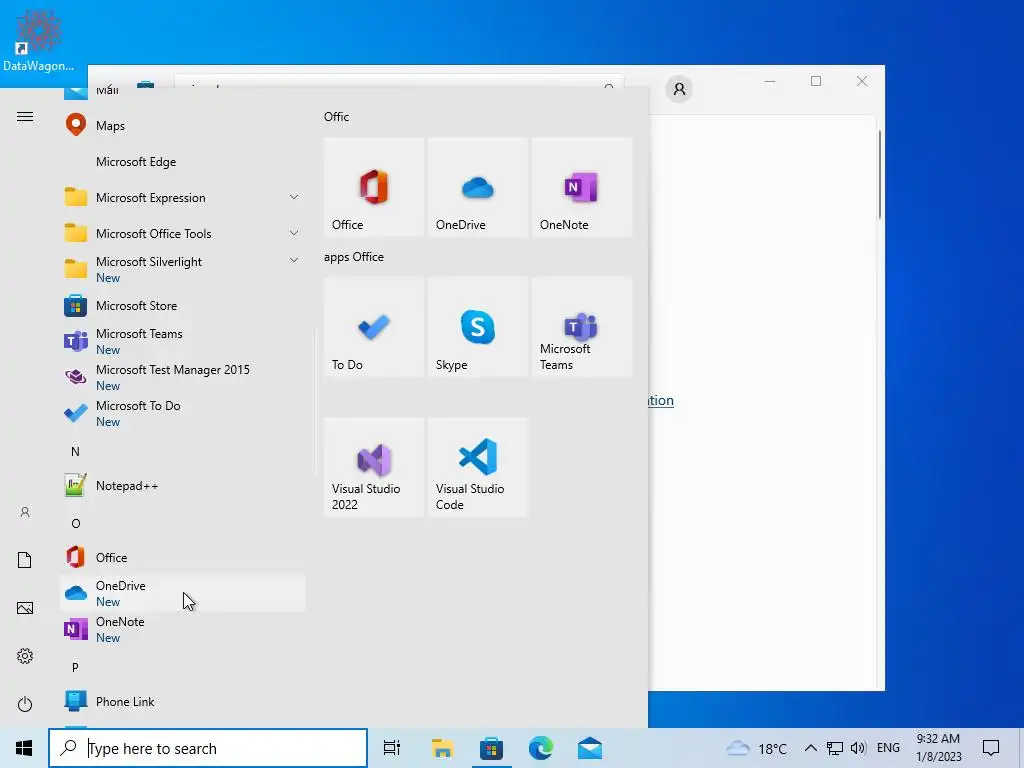Open DataWagon desktop shortcut
Image resolution: width=1024 pixels, height=768 pixels.
[x=39, y=39]
